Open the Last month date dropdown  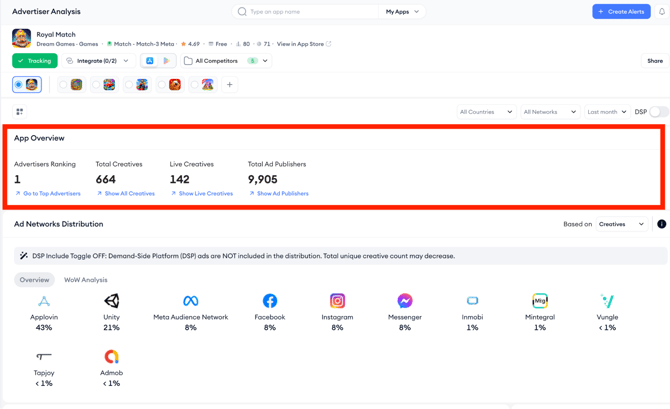click(607, 112)
